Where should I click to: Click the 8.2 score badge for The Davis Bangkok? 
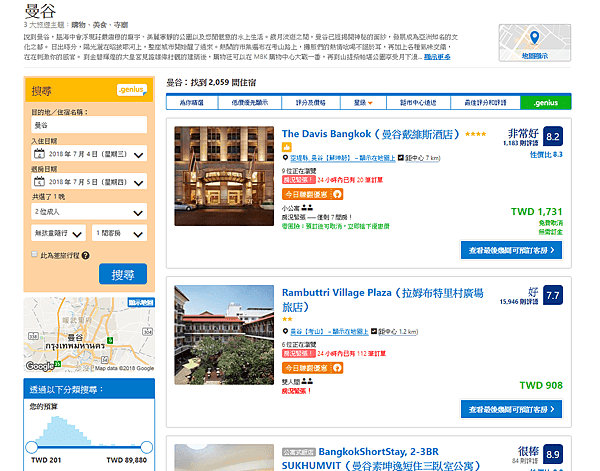pyautogui.click(x=553, y=137)
